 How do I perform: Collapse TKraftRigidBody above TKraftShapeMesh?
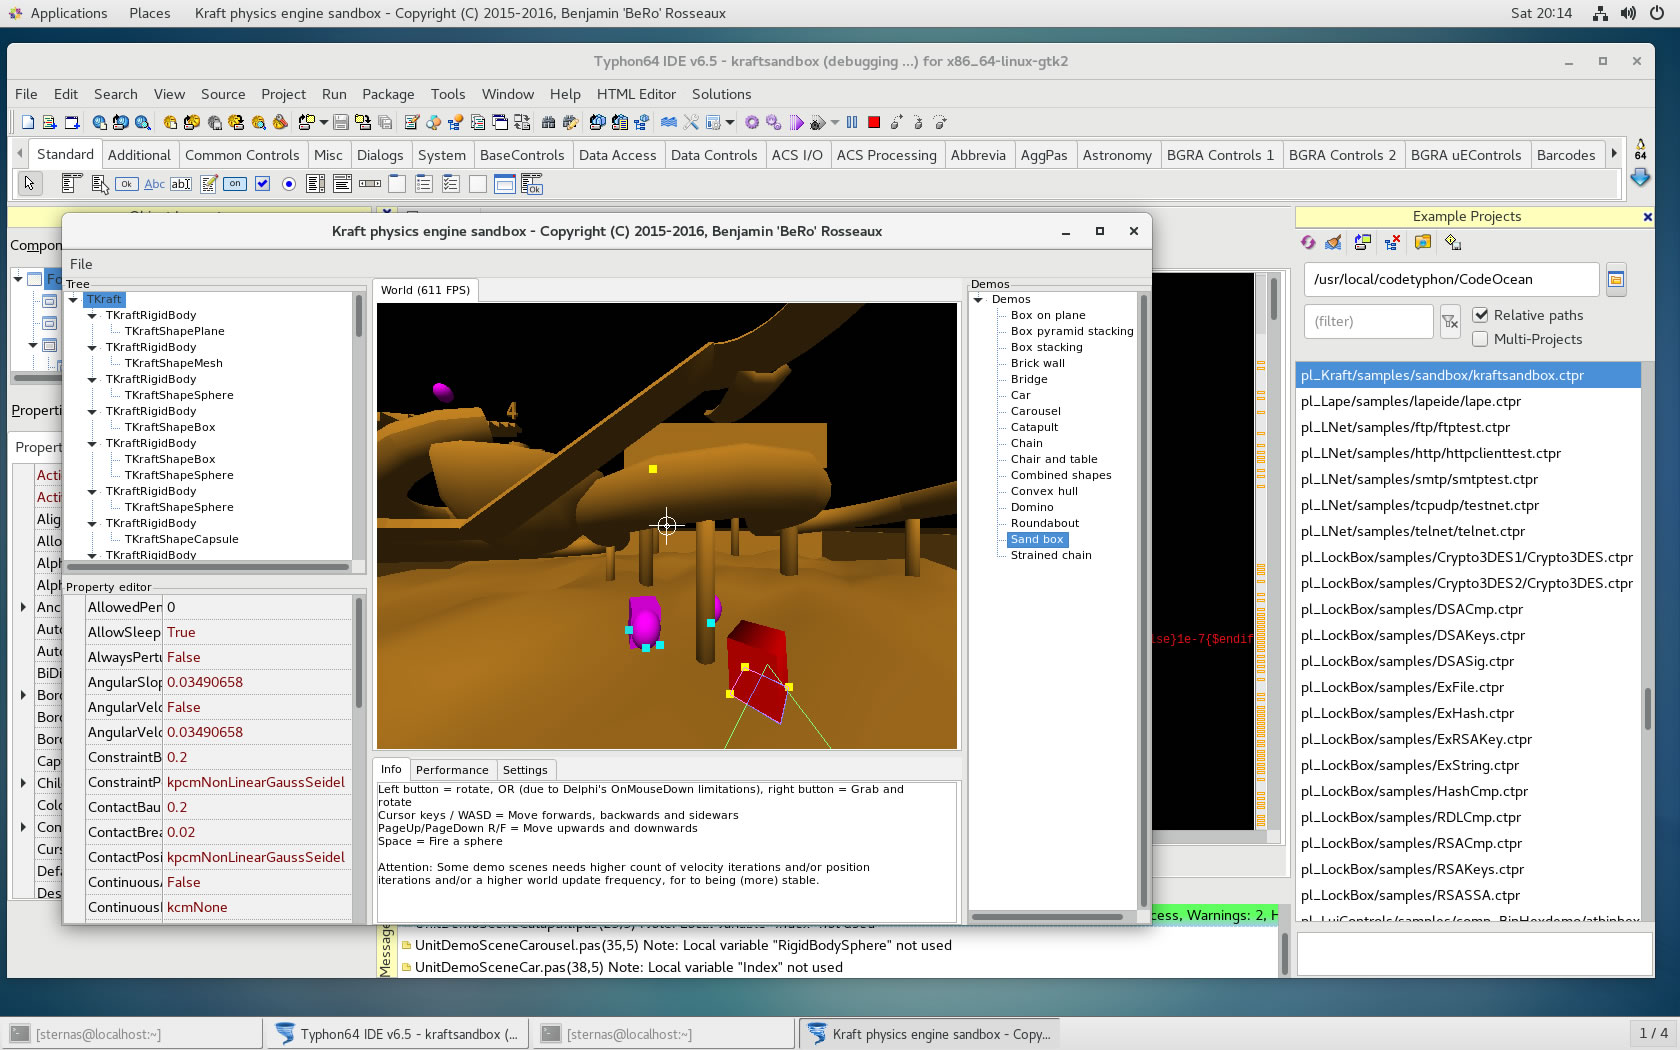(x=92, y=348)
